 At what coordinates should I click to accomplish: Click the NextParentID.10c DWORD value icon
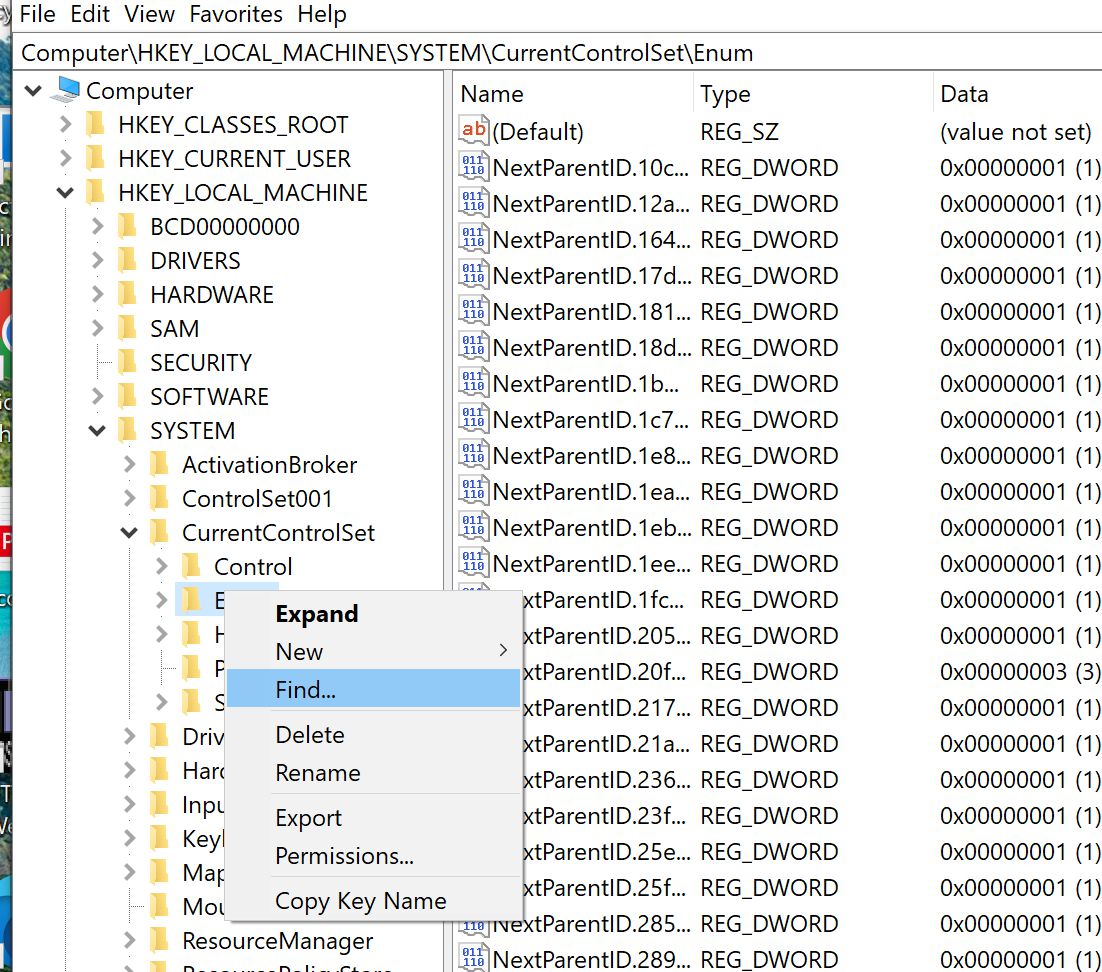[473, 167]
